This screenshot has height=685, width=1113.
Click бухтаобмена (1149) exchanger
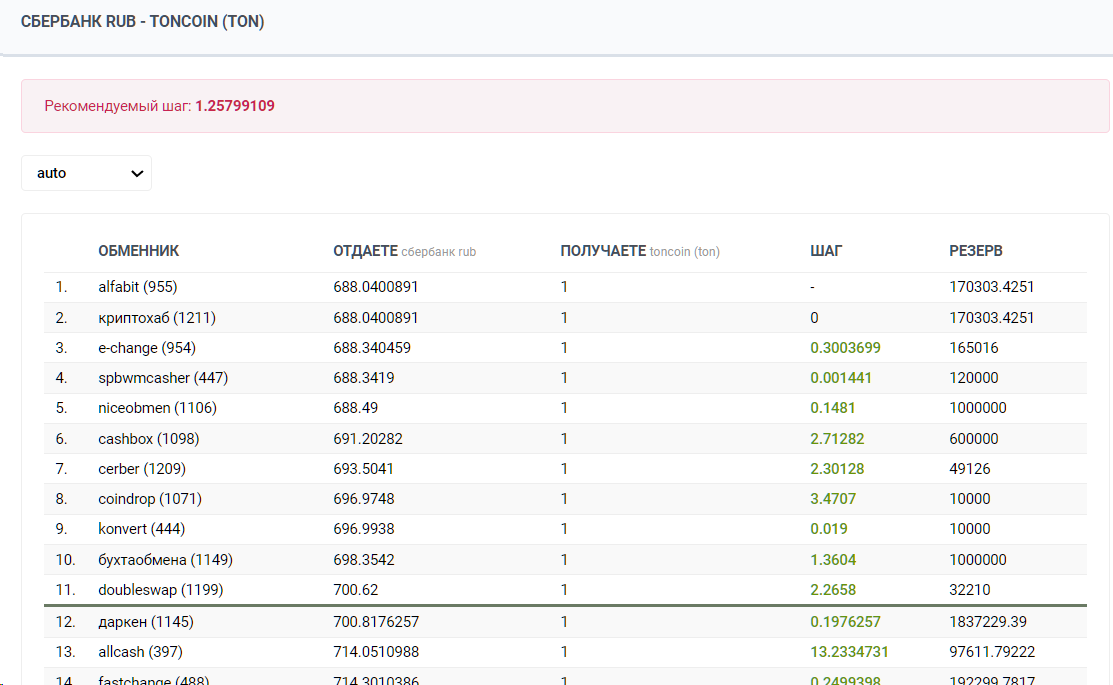[165, 559]
